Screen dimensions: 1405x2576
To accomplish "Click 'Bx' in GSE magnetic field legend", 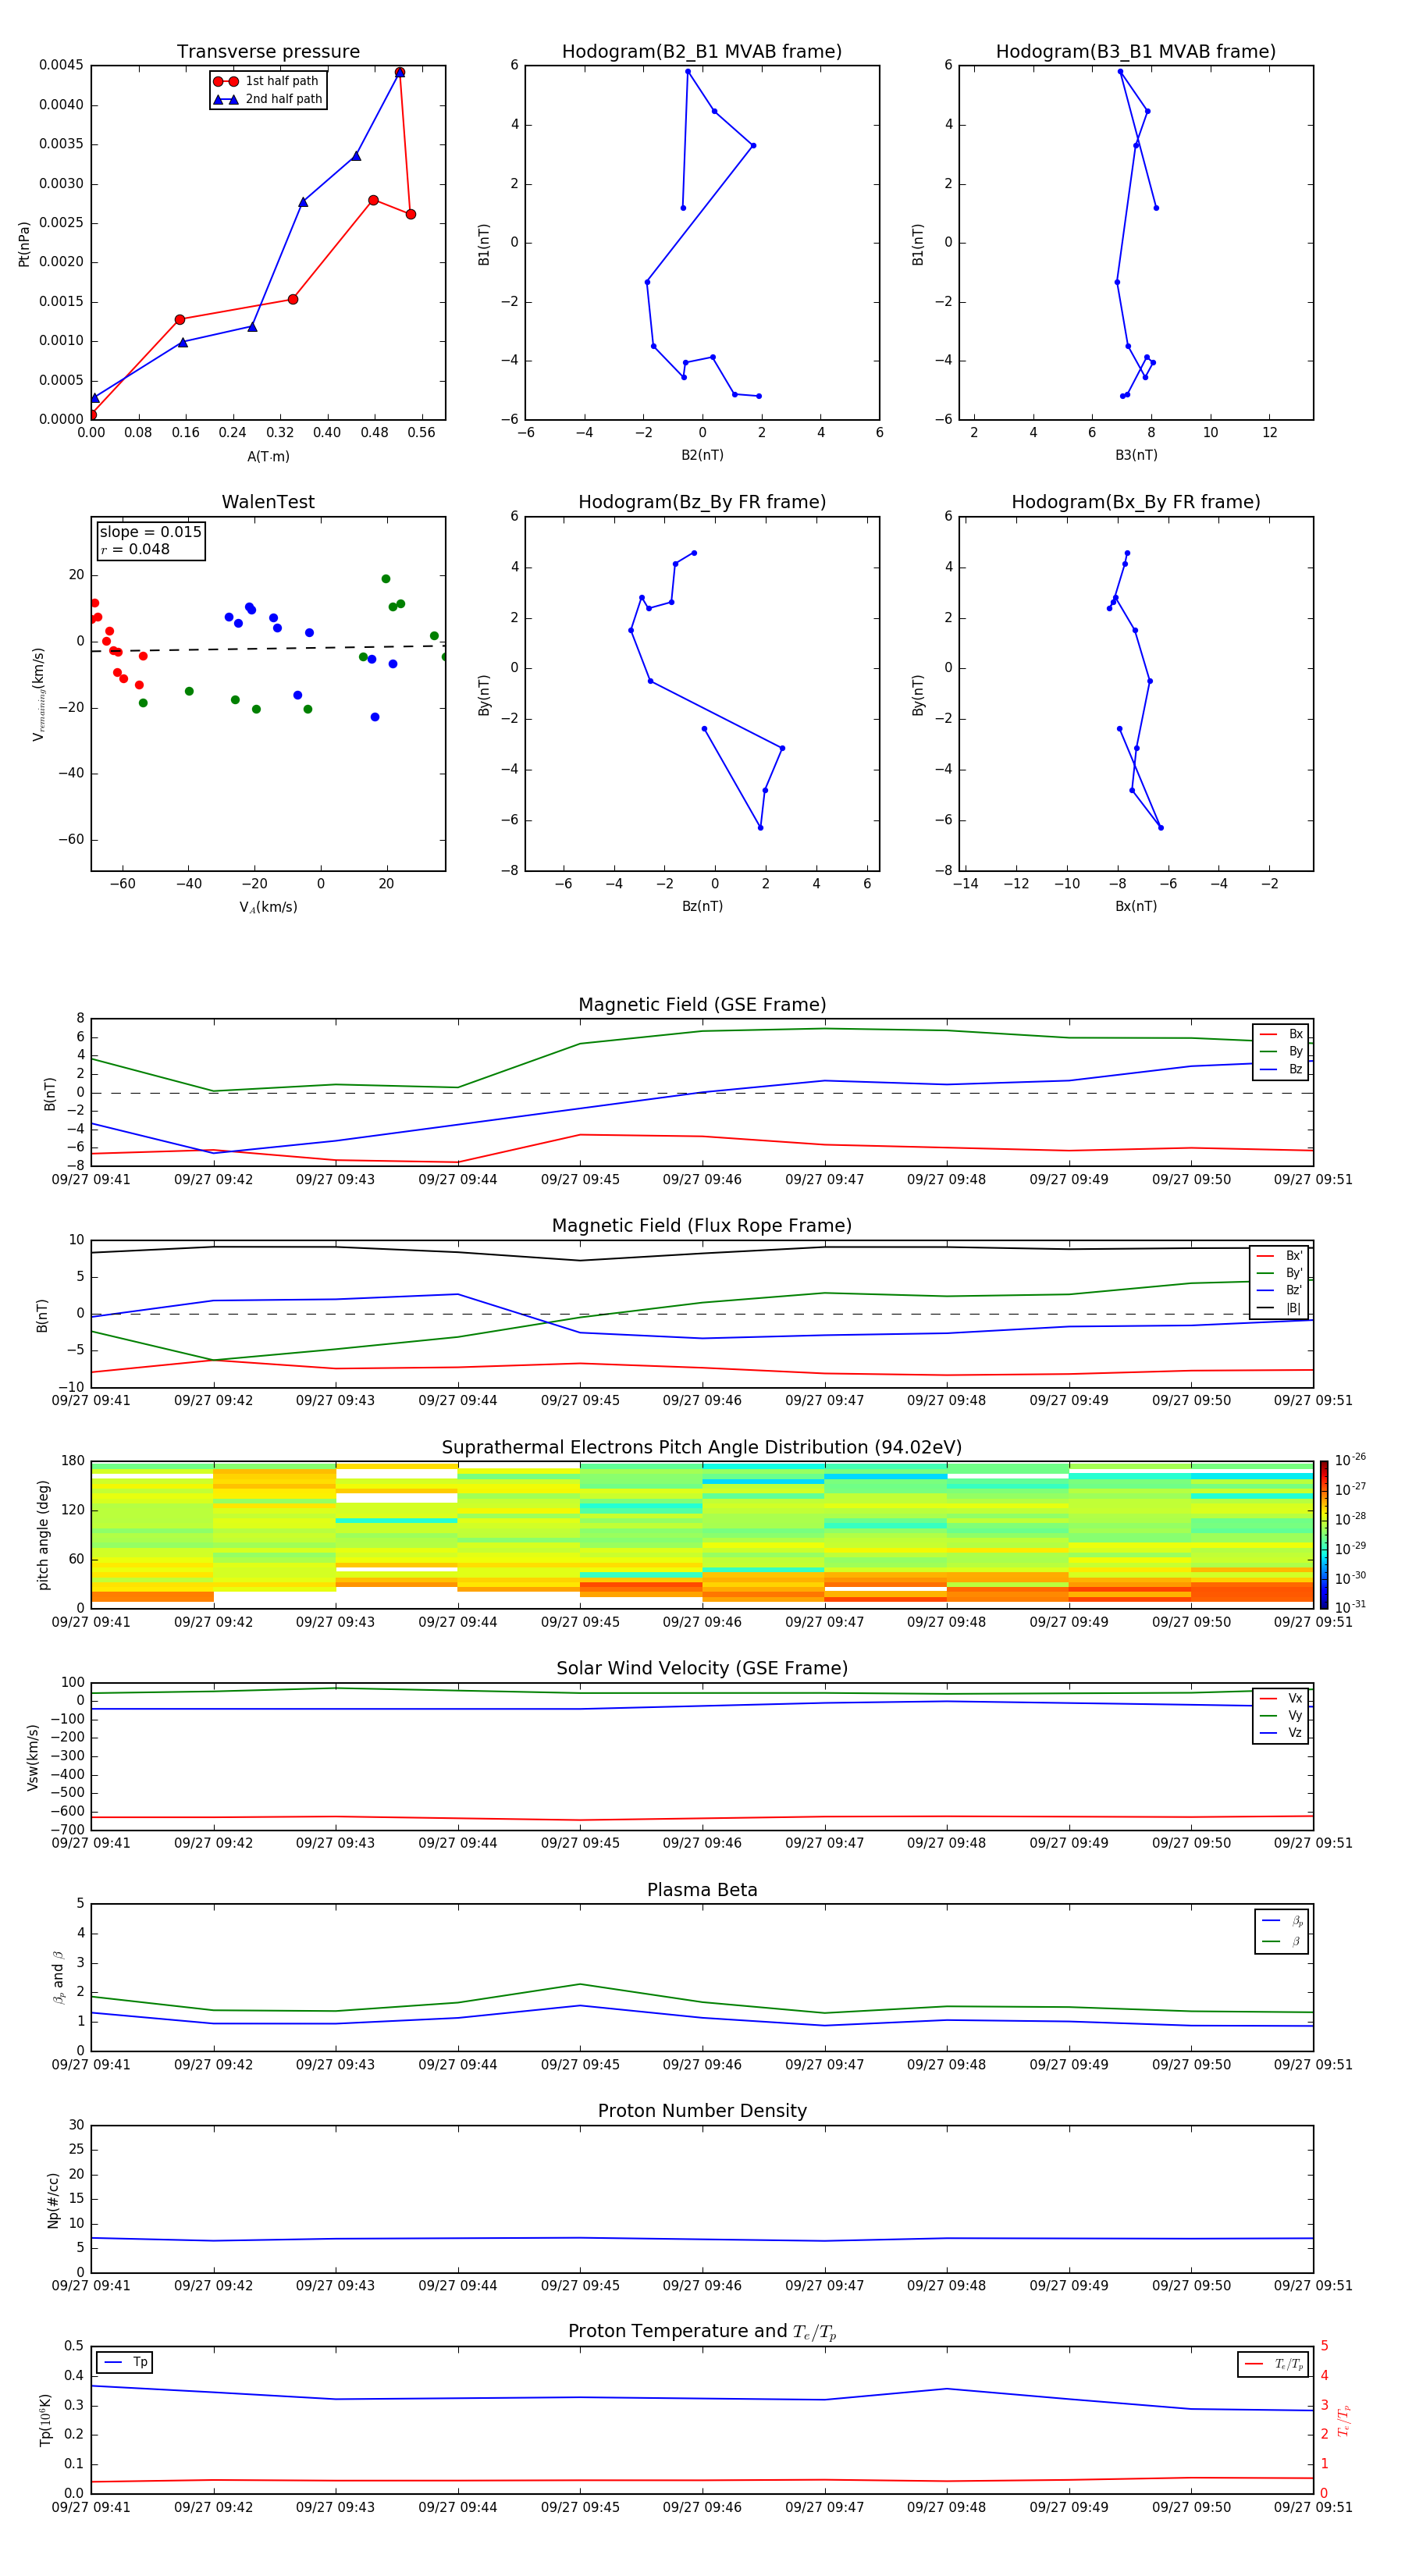I will click(x=1281, y=1034).
